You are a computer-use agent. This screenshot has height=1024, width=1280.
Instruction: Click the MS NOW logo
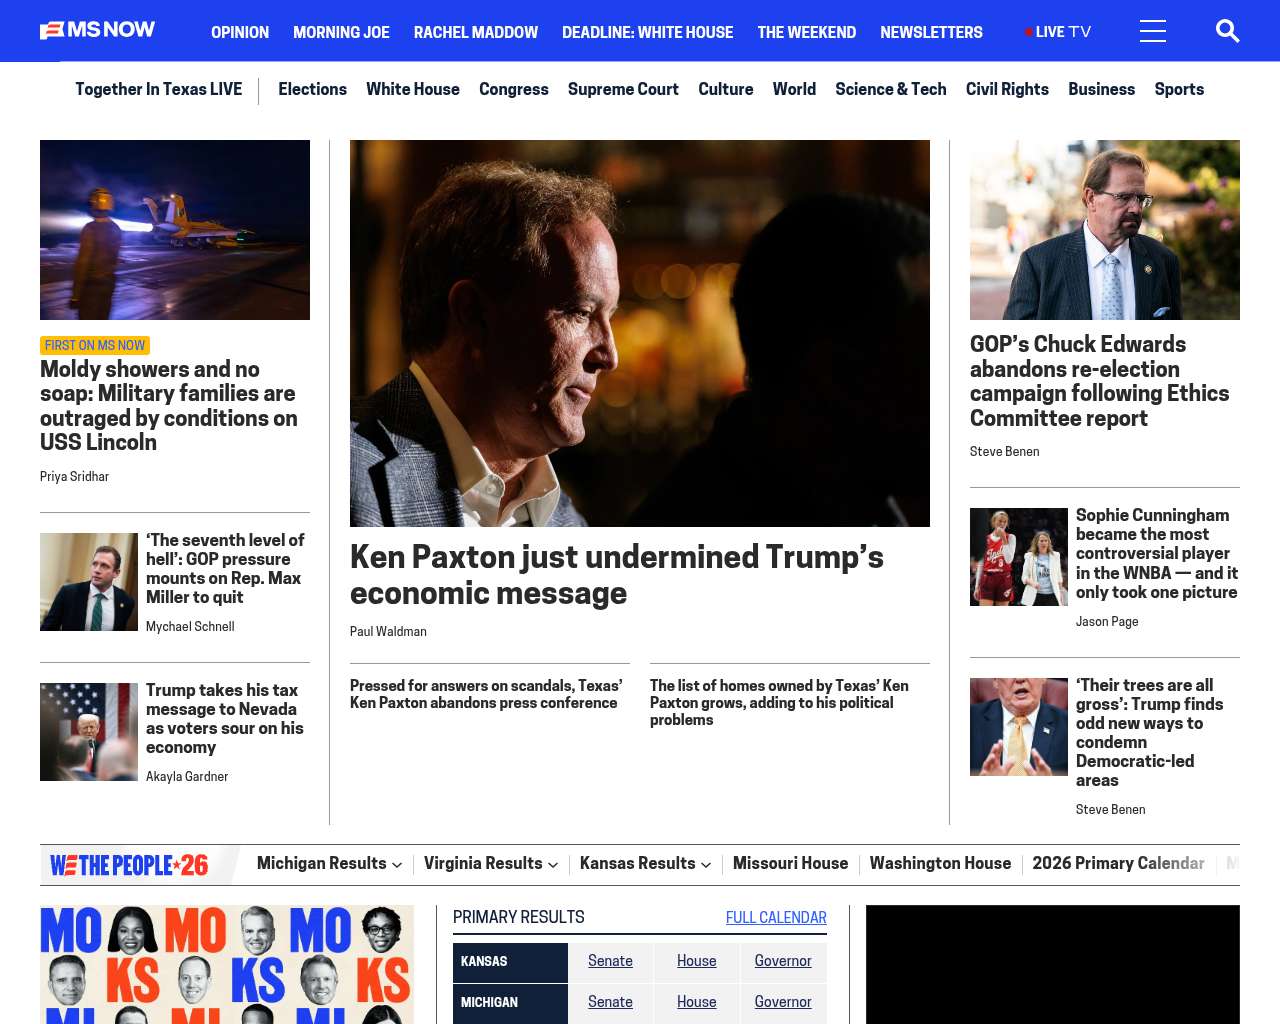(97, 31)
